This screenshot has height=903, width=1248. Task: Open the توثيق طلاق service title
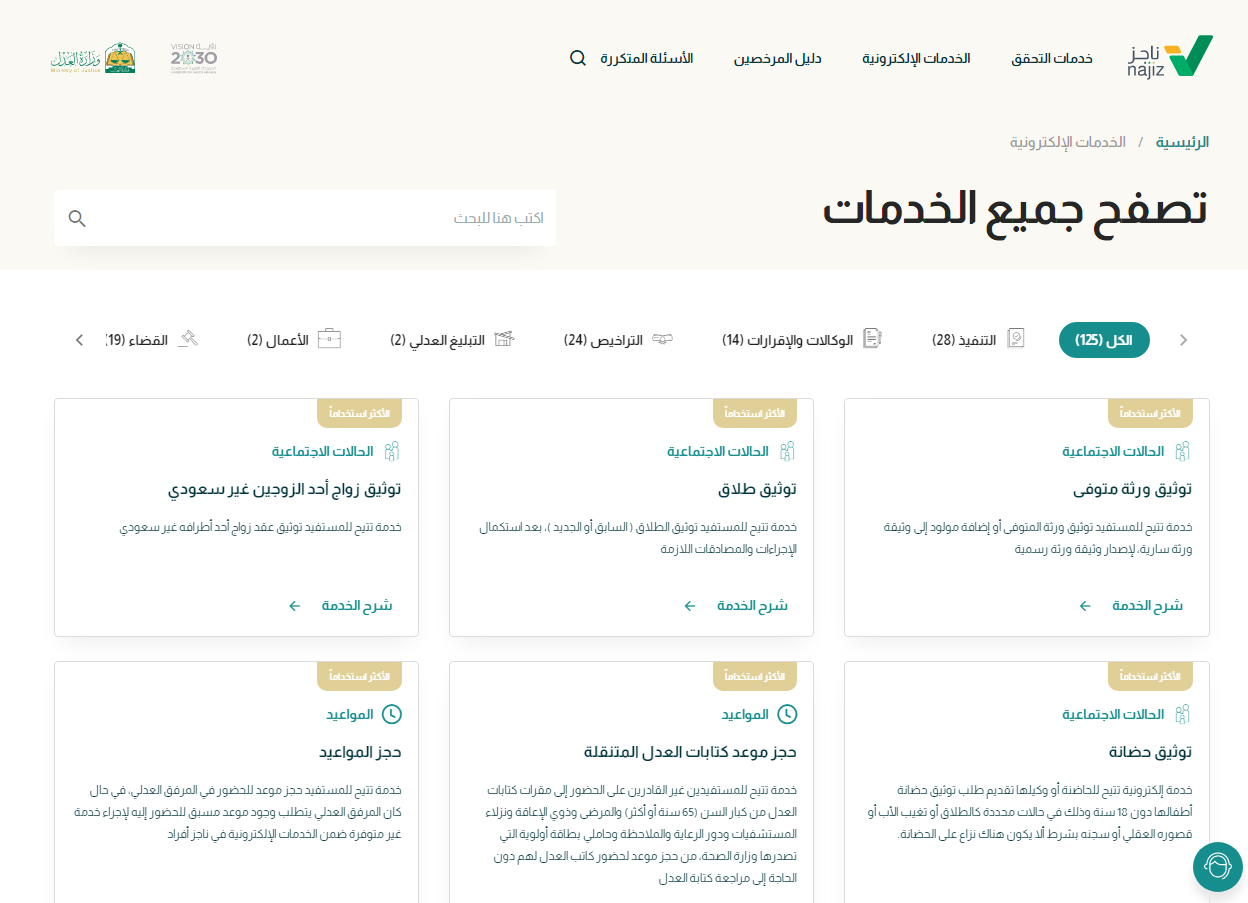coord(757,490)
